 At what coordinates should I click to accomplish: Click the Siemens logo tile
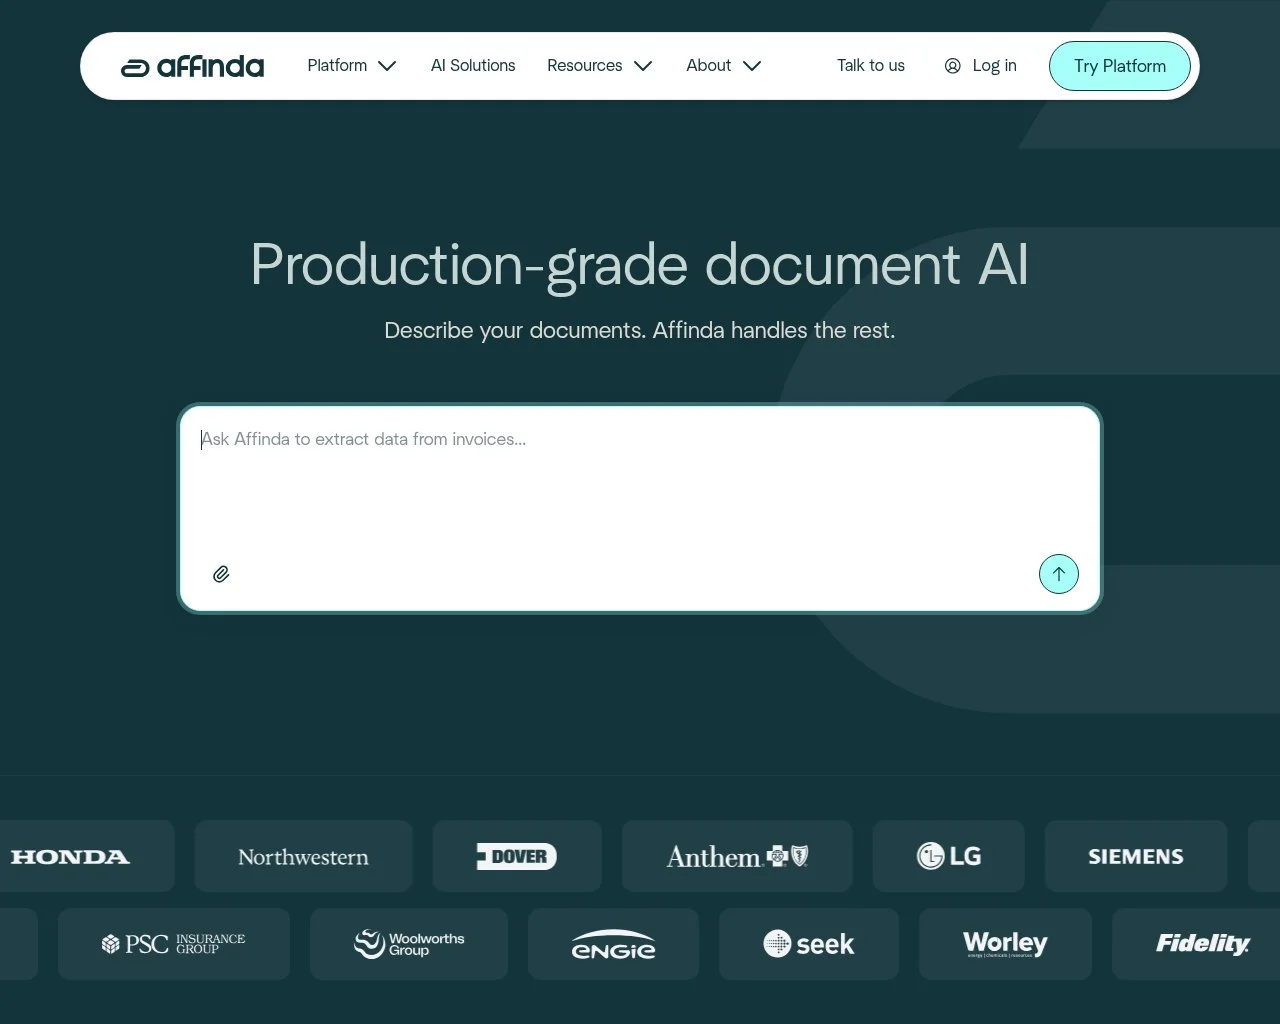(1136, 856)
